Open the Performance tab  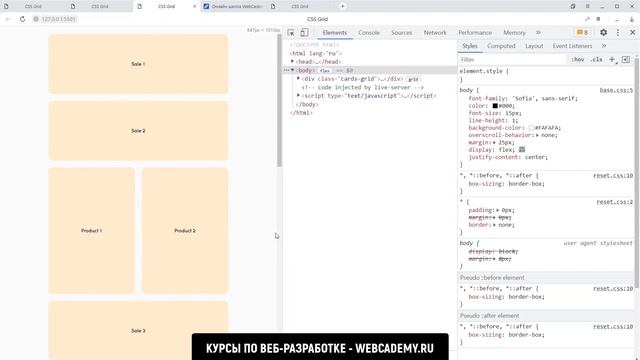tap(475, 33)
